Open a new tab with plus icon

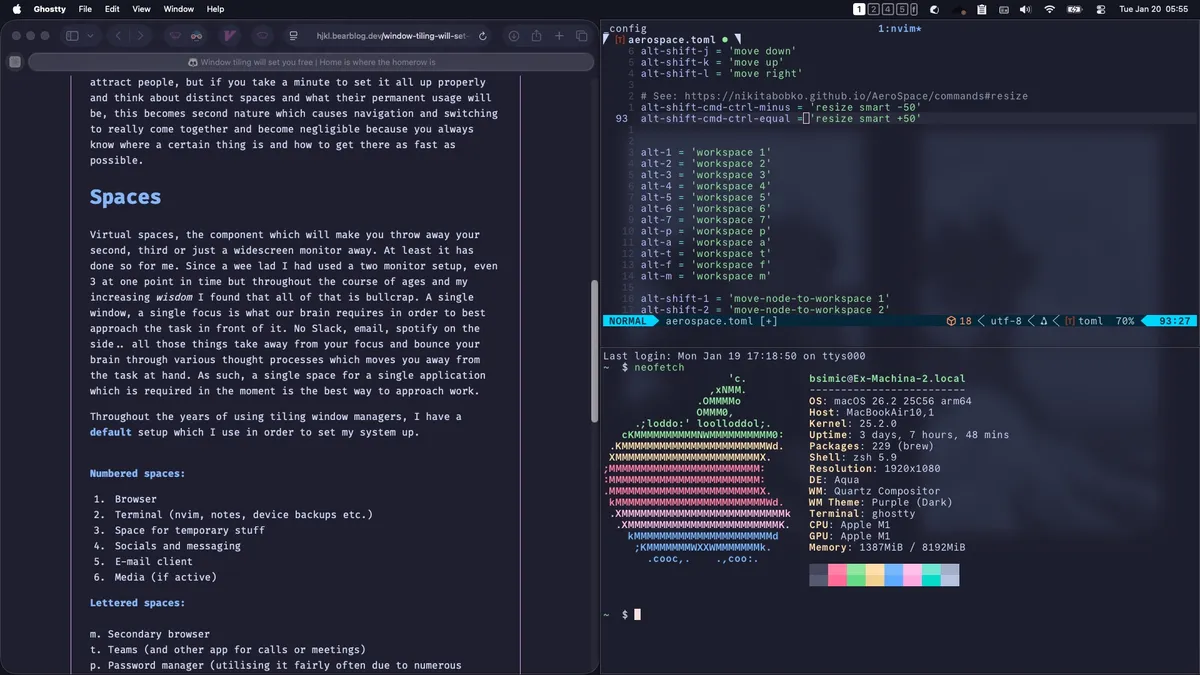pyautogui.click(x=560, y=35)
